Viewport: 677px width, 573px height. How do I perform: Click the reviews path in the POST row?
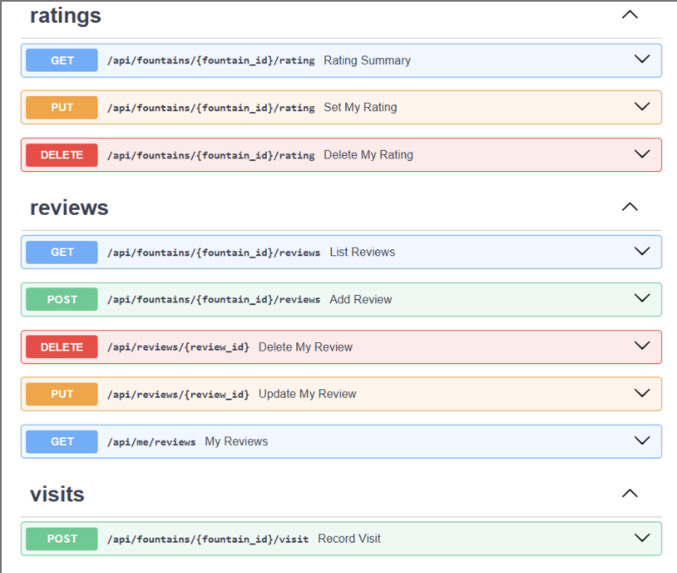[x=214, y=299]
